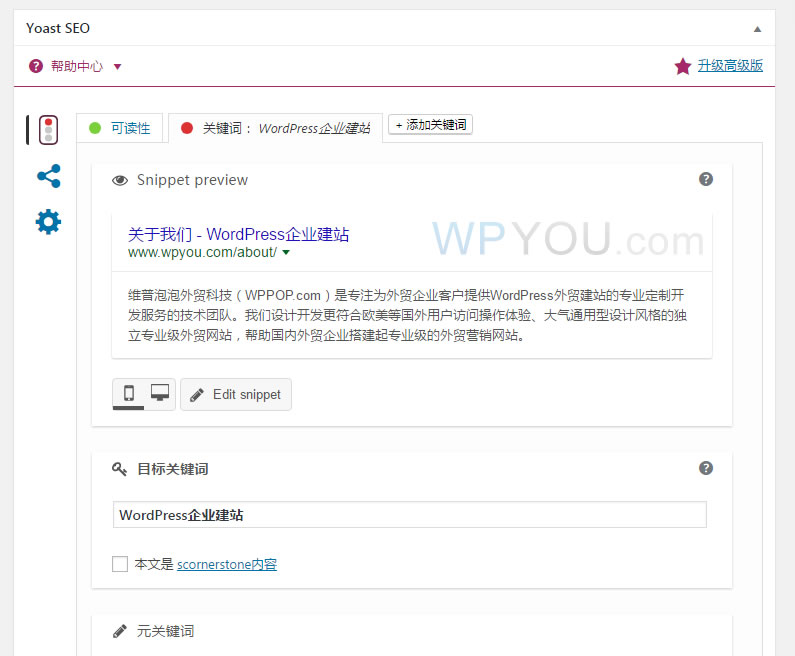
Task: Expand the help center dropdown arrow
Action: (x=117, y=66)
